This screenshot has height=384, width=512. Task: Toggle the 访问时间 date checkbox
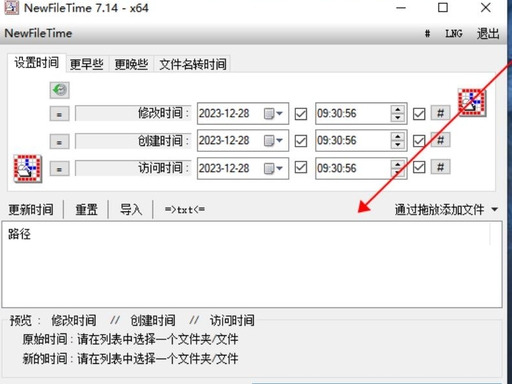click(x=301, y=167)
